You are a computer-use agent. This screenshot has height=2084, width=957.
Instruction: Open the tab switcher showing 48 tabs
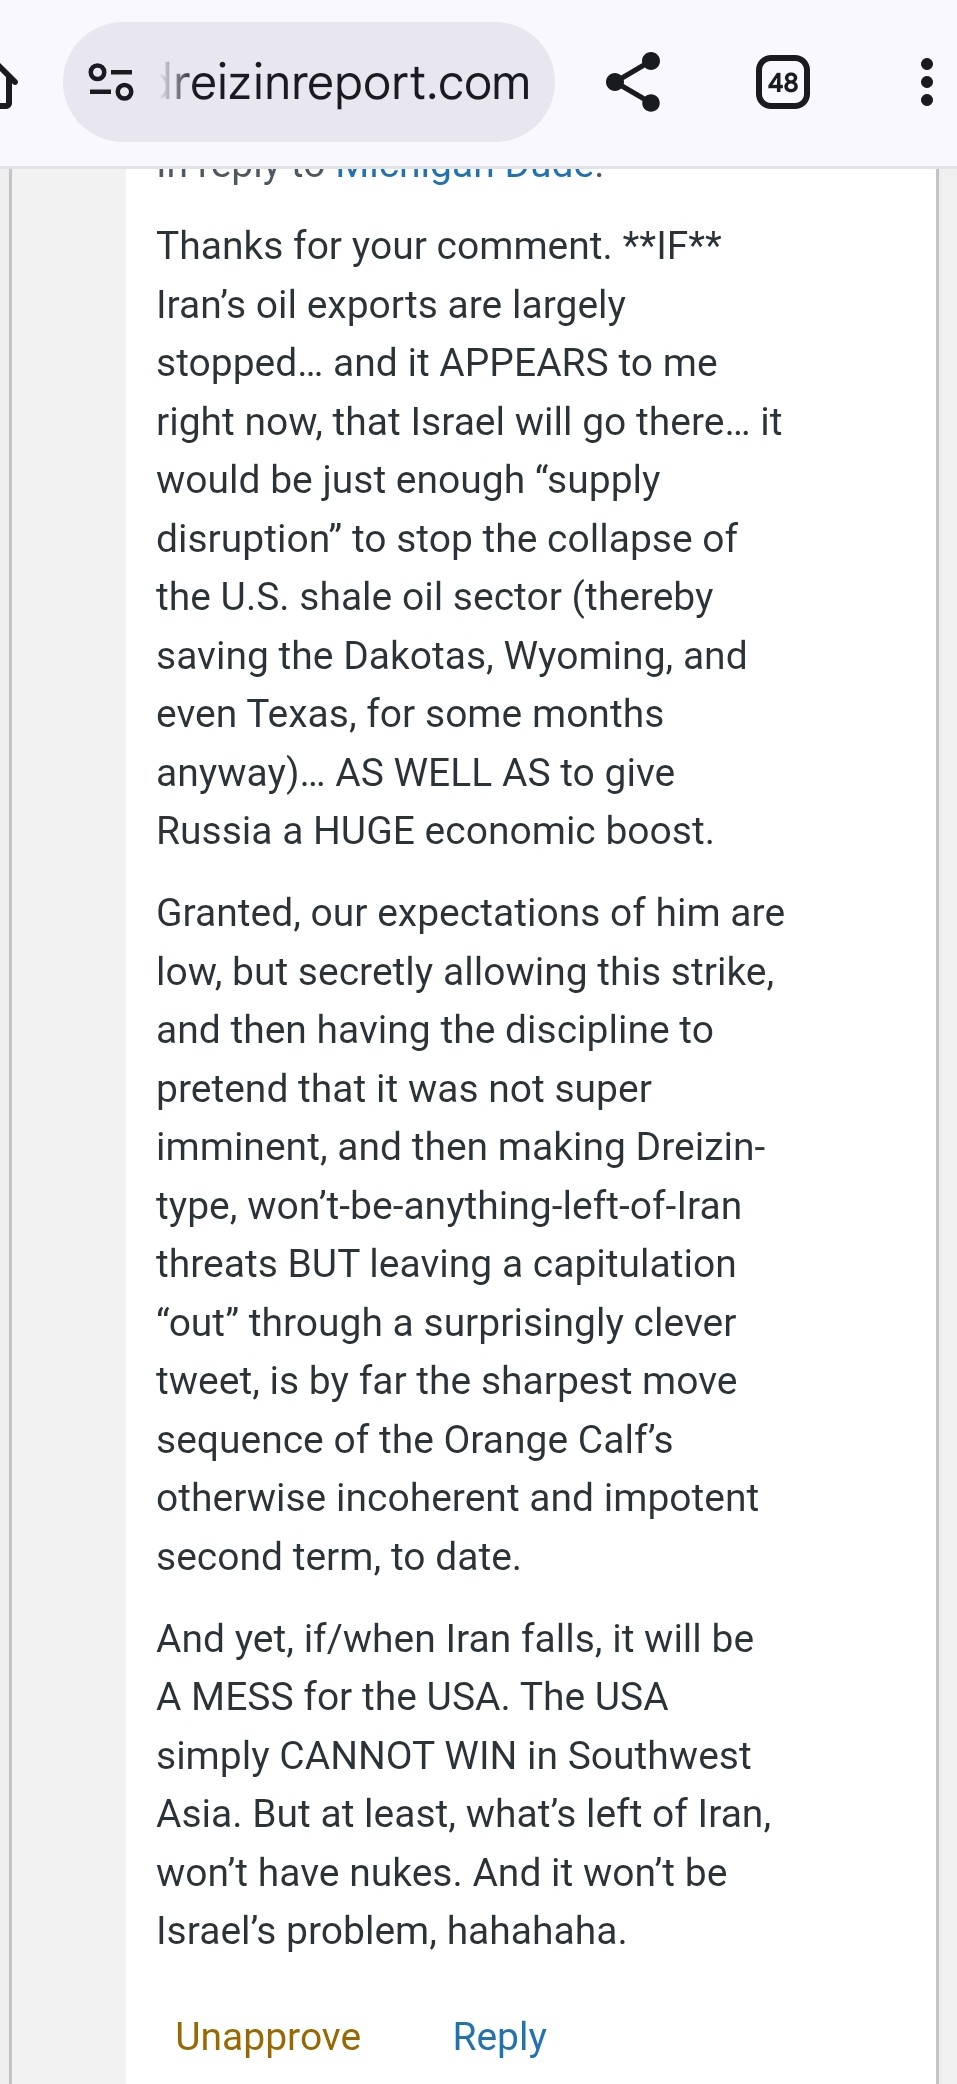782,82
